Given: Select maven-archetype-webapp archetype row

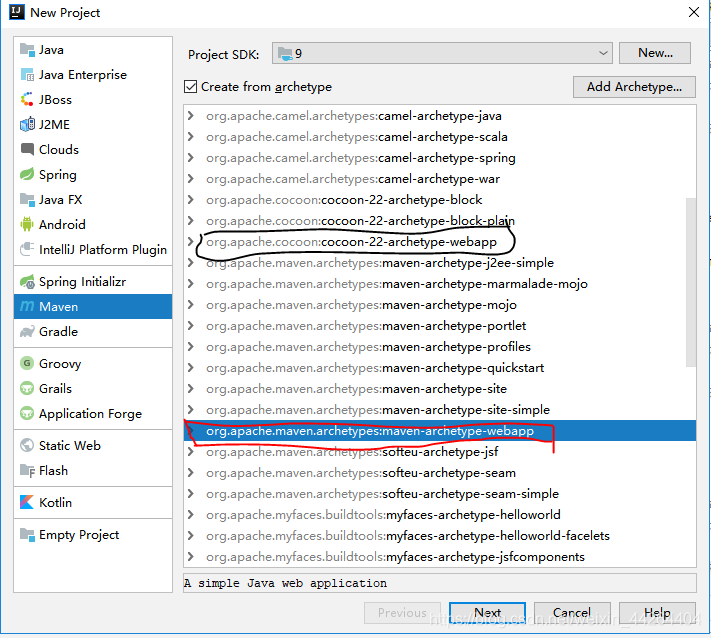Looking at the screenshot, I should click(440, 431).
